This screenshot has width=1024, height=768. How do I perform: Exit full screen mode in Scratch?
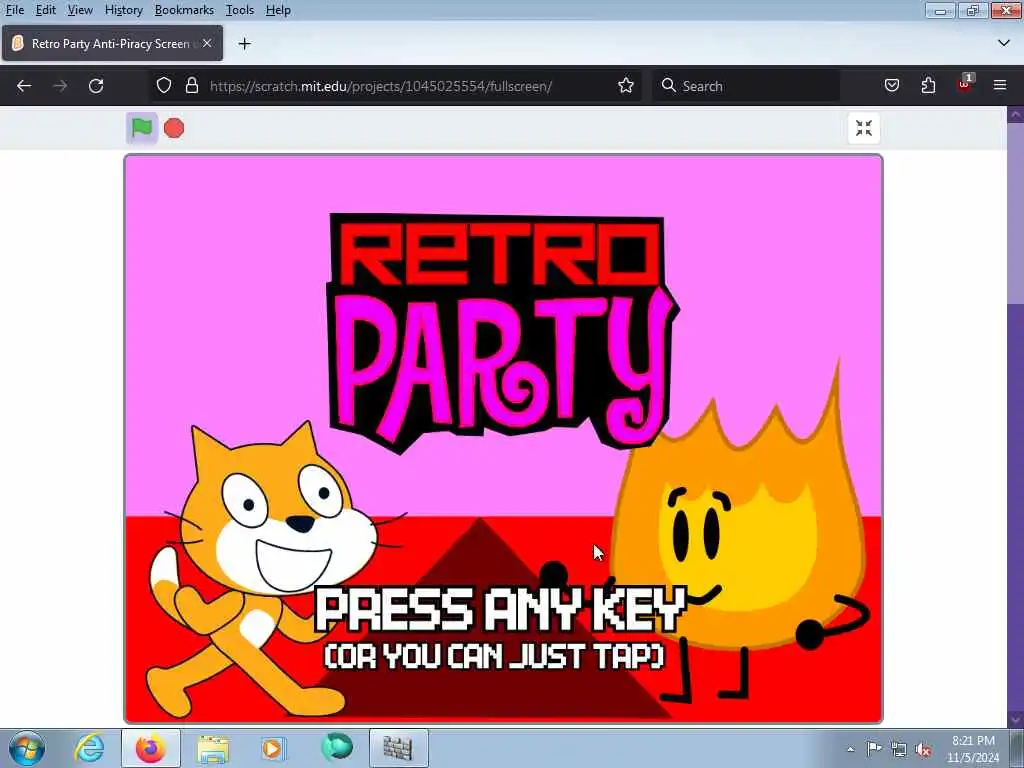coord(863,128)
